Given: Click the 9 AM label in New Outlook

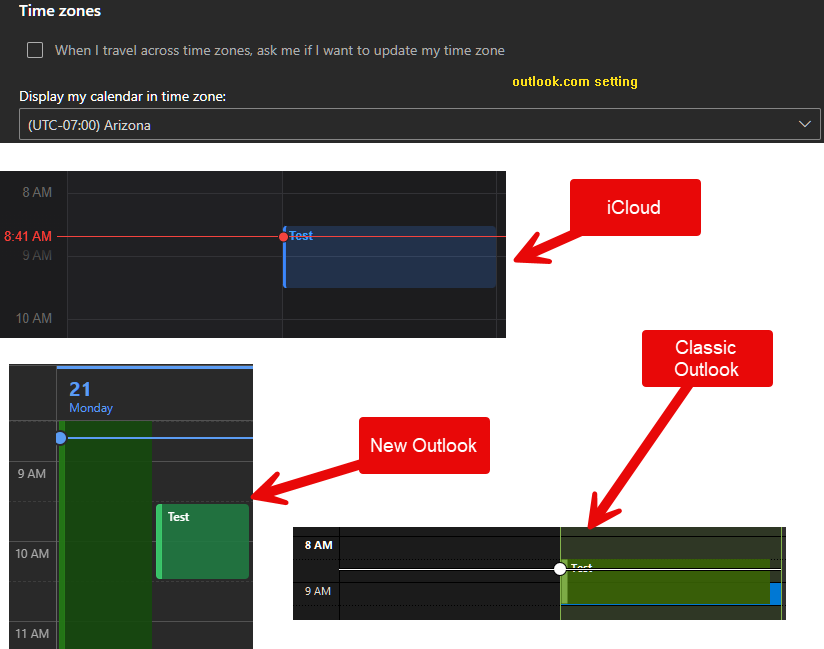Looking at the screenshot, I should pos(32,473).
